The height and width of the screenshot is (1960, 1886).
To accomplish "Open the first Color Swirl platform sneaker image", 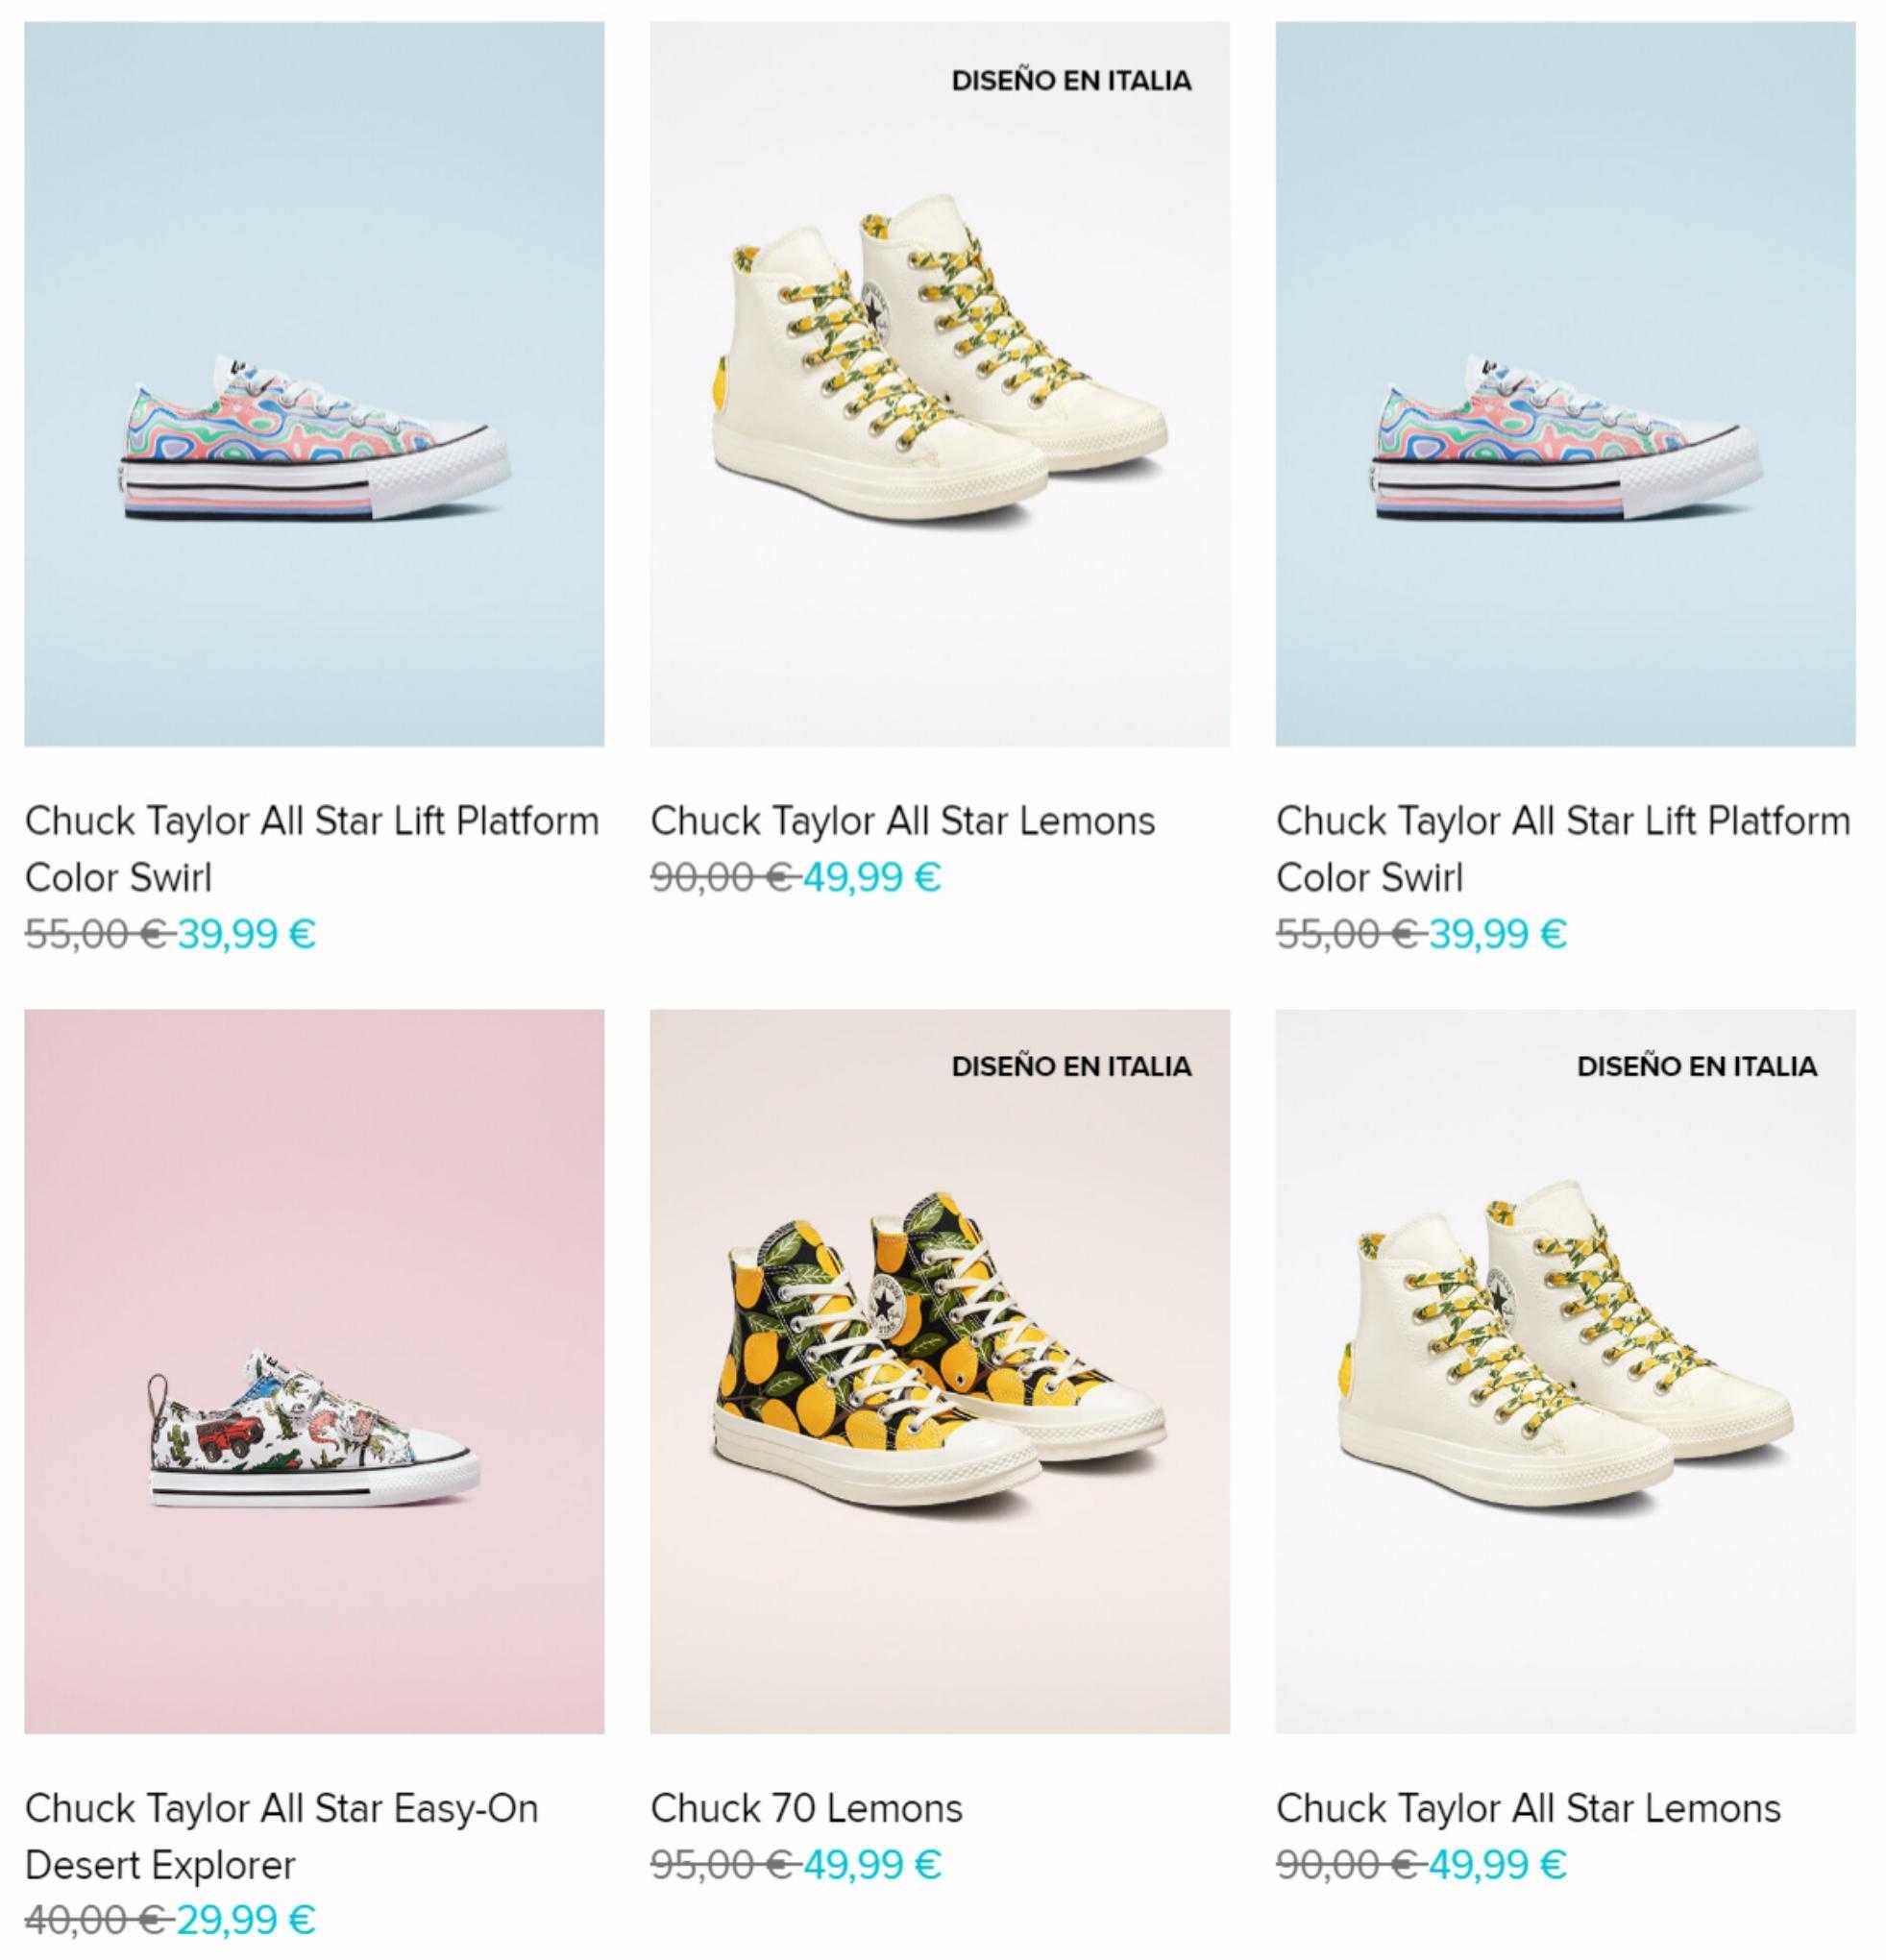I will 314,384.
